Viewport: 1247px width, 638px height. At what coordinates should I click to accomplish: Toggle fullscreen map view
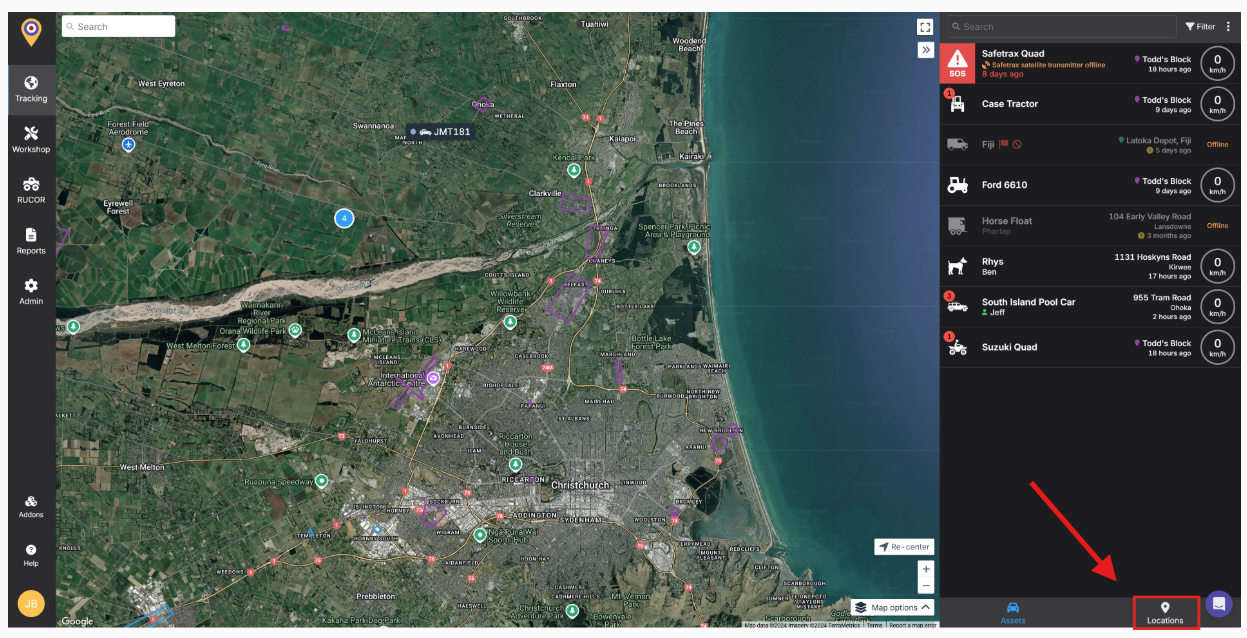point(925,28)
